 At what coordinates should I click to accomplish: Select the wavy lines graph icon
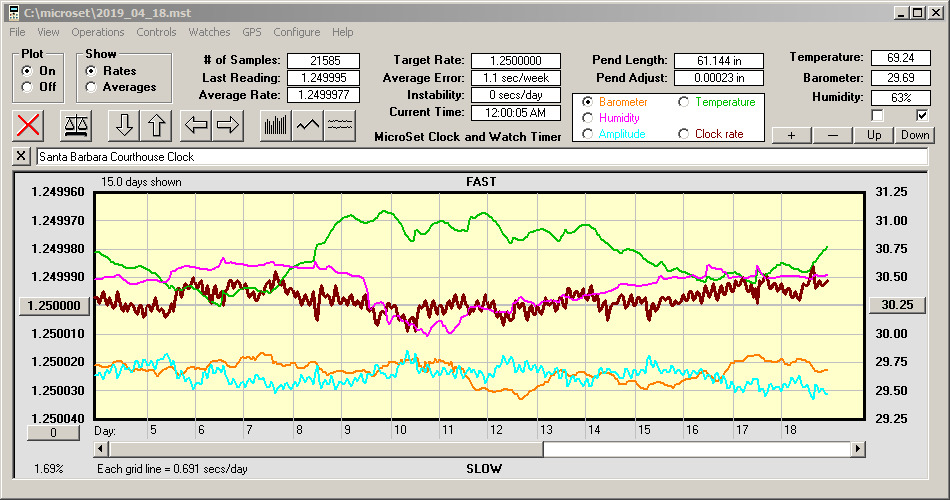point(341,125)
